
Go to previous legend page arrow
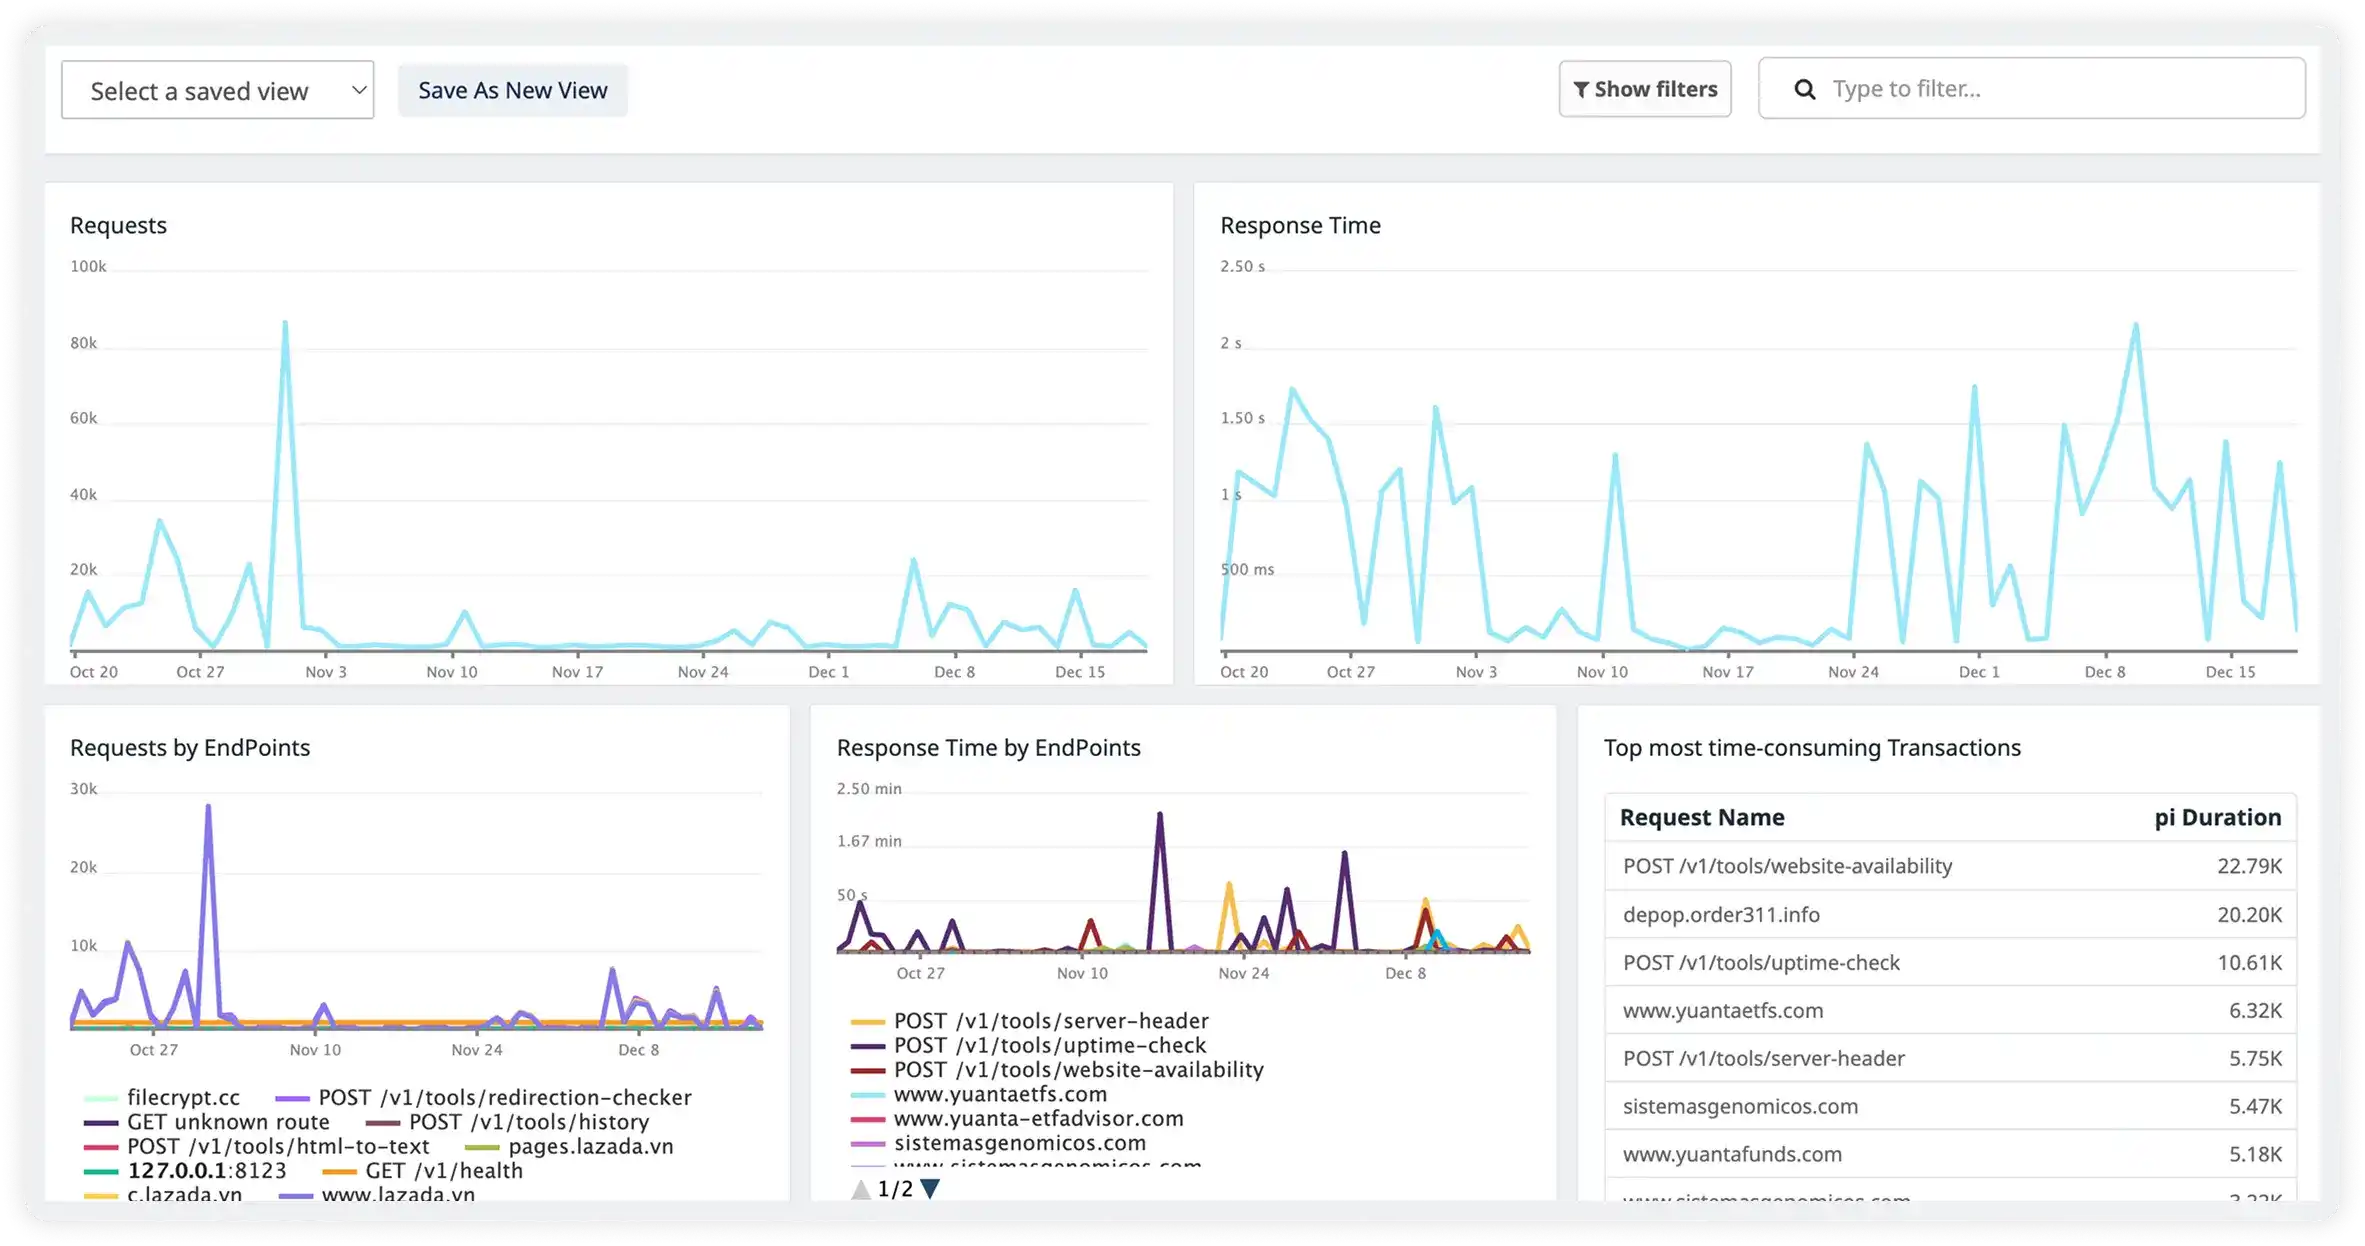pos(860,1189)
